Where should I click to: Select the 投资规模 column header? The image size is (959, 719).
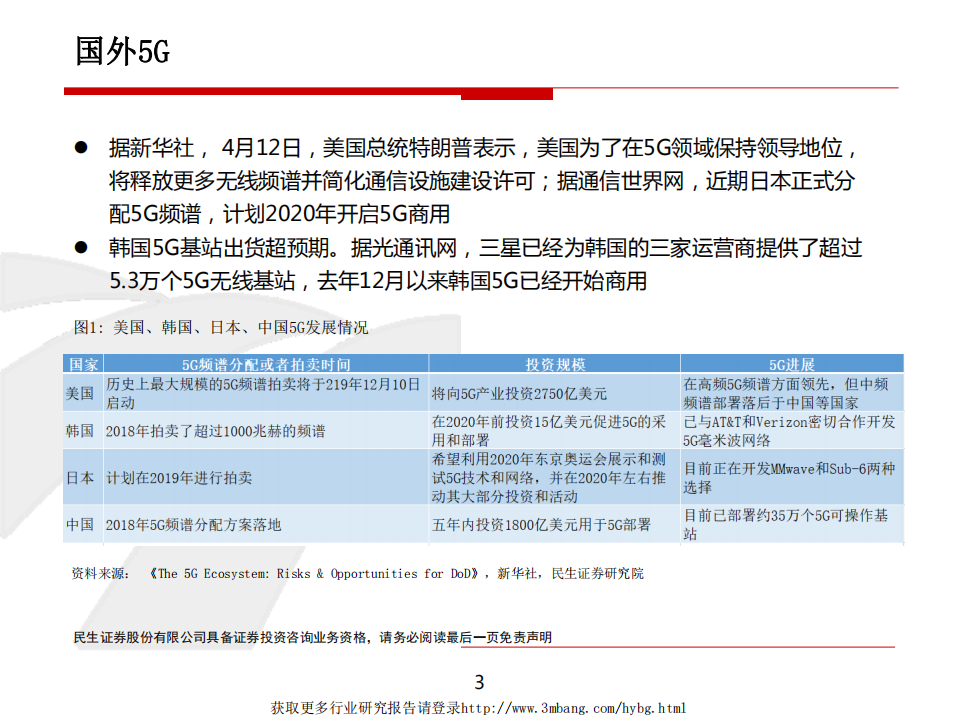pos(555,363)
